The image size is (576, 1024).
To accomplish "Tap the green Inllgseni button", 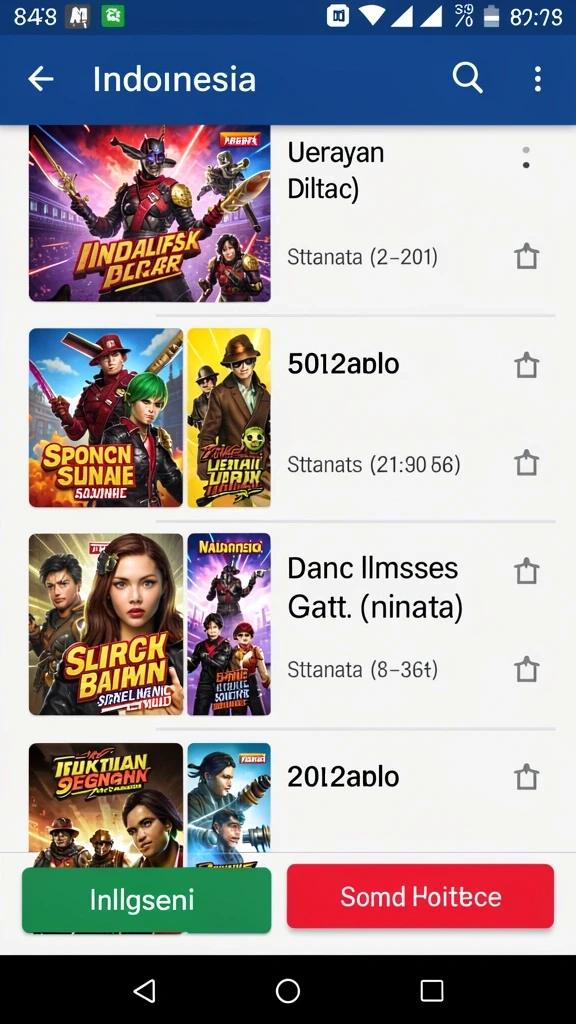I will coord(147,899).
